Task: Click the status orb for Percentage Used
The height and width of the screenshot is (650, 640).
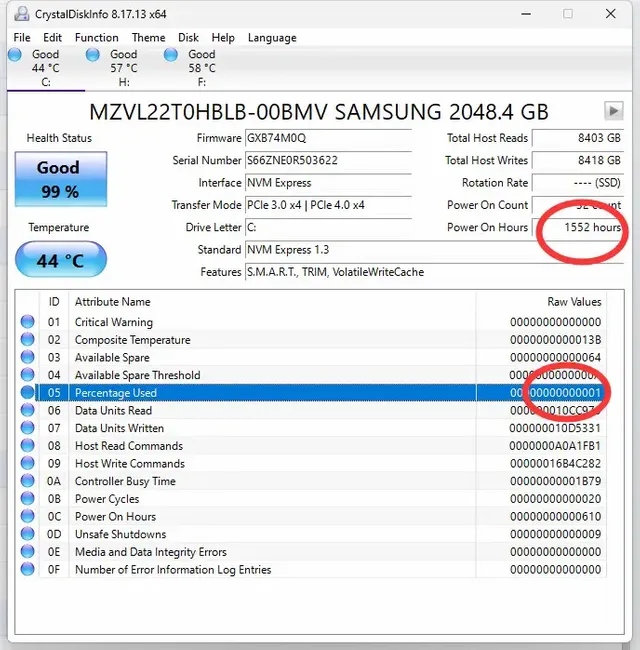Action: (x=27, y=393)
